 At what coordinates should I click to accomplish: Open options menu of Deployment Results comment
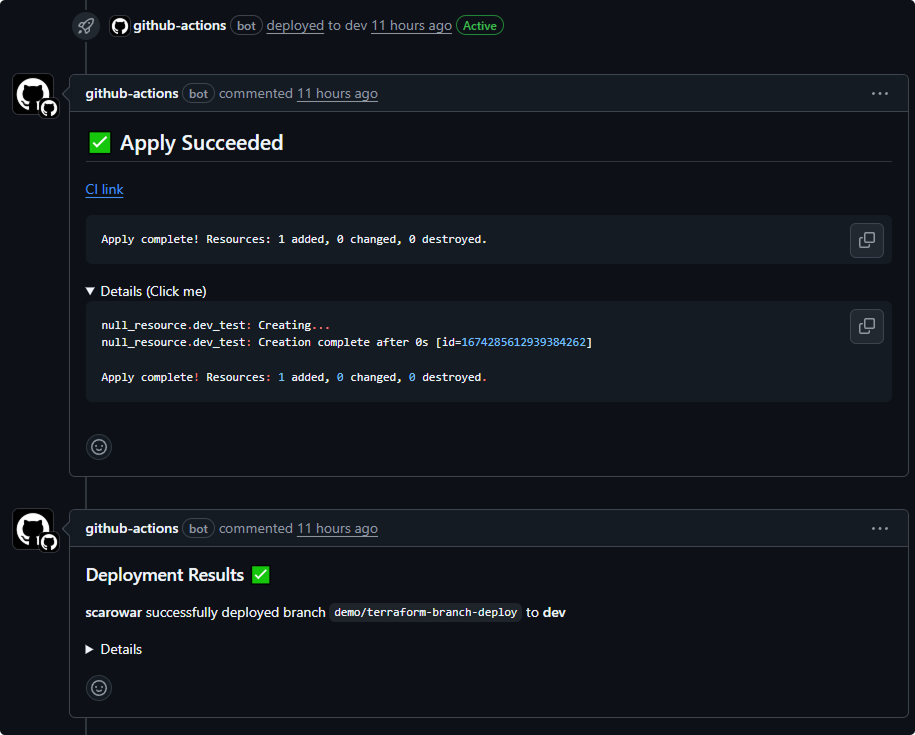pyautogui.click(x=879, y=528)
